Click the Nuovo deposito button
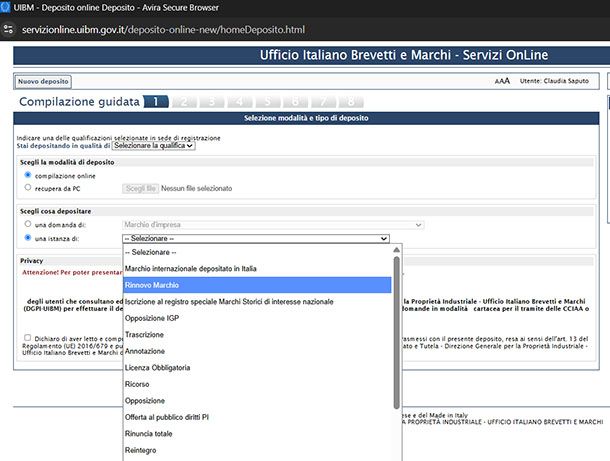This screenshot has width=610, height=461. coord(43,81)
